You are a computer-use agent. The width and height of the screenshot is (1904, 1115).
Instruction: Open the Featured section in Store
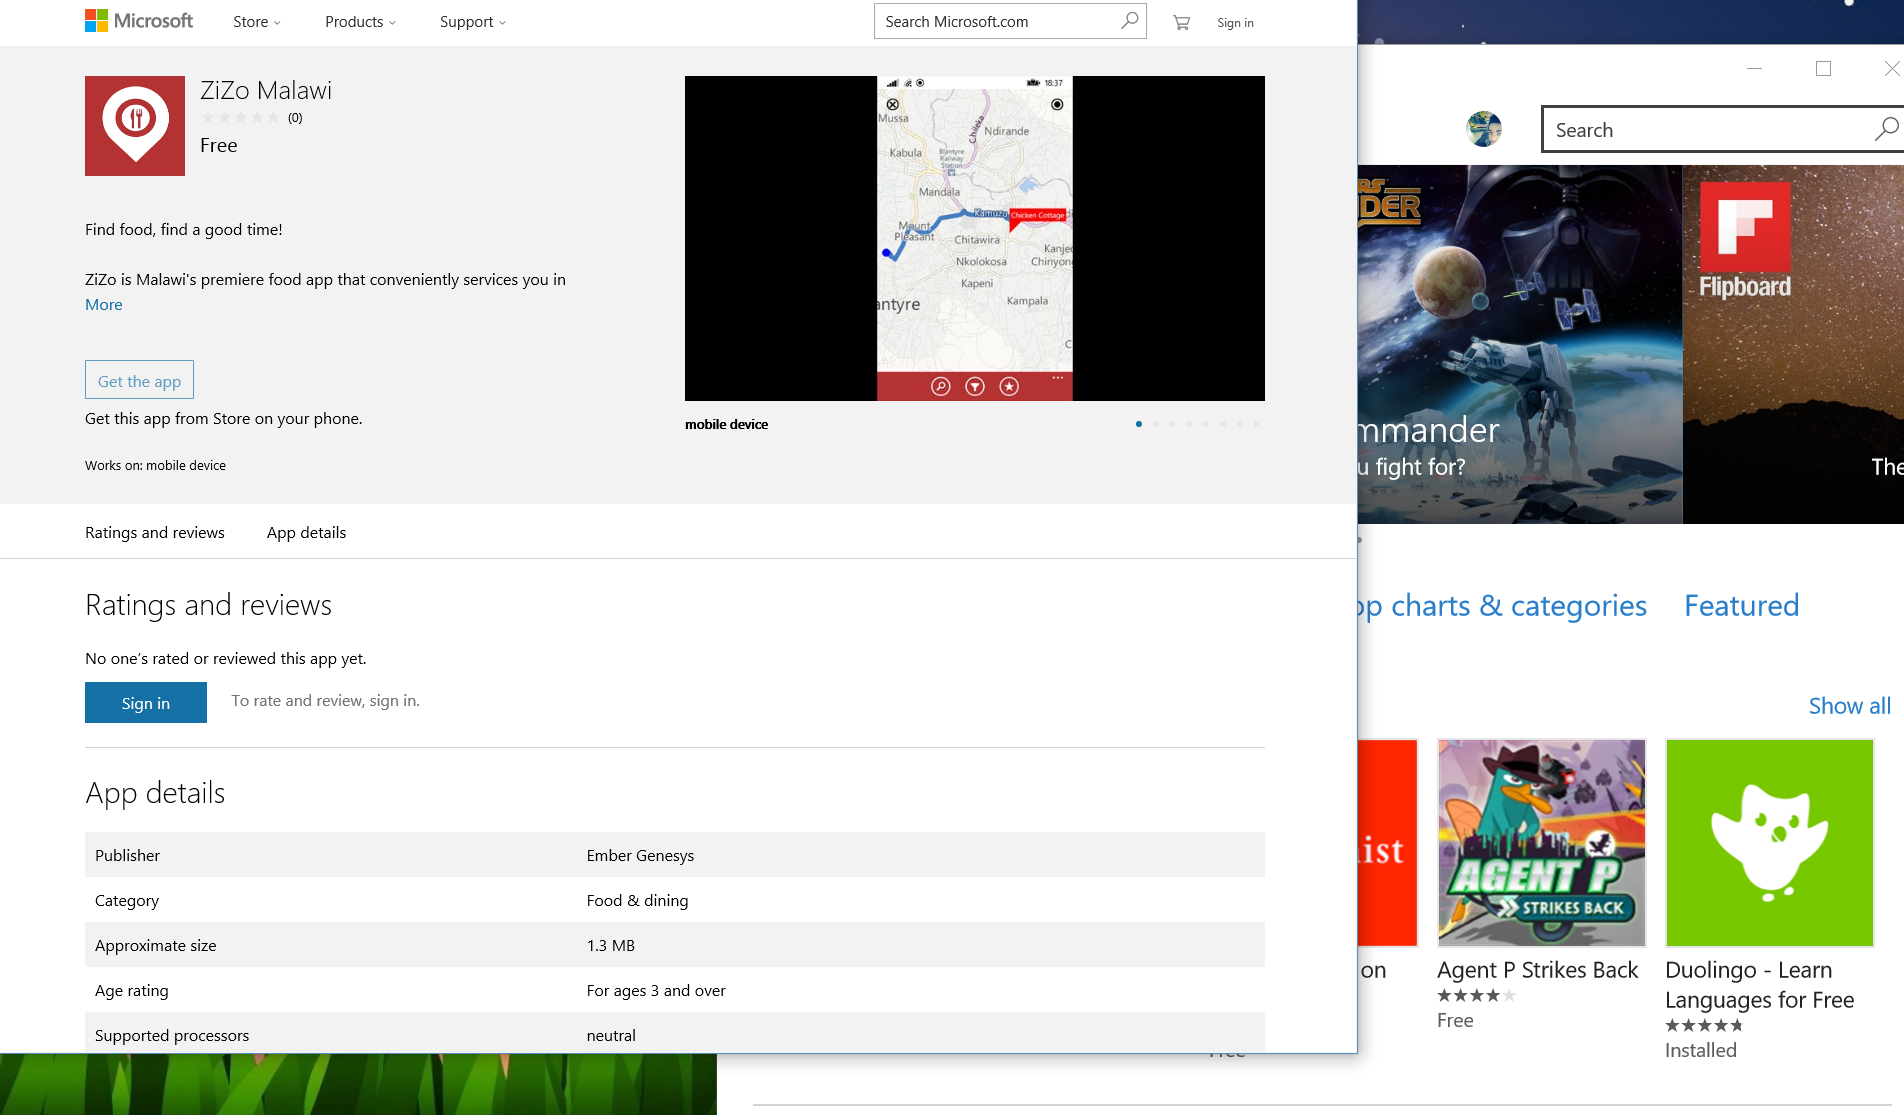(1741, 606)
